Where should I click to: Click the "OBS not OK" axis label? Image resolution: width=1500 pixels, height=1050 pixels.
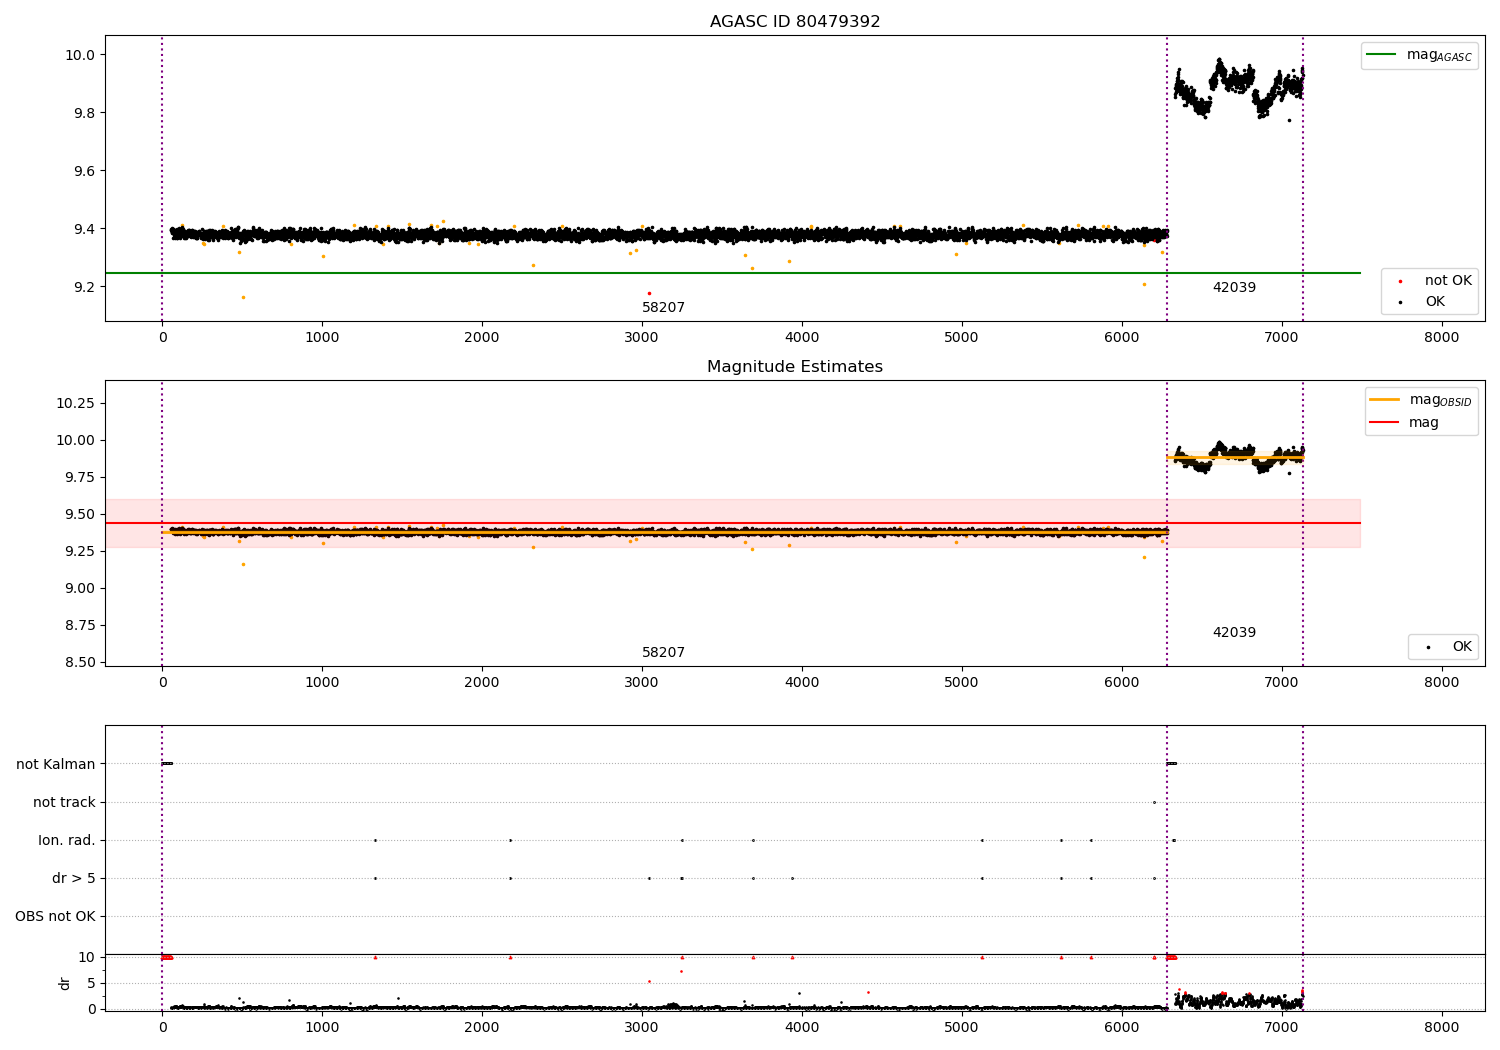click(56, 917)
